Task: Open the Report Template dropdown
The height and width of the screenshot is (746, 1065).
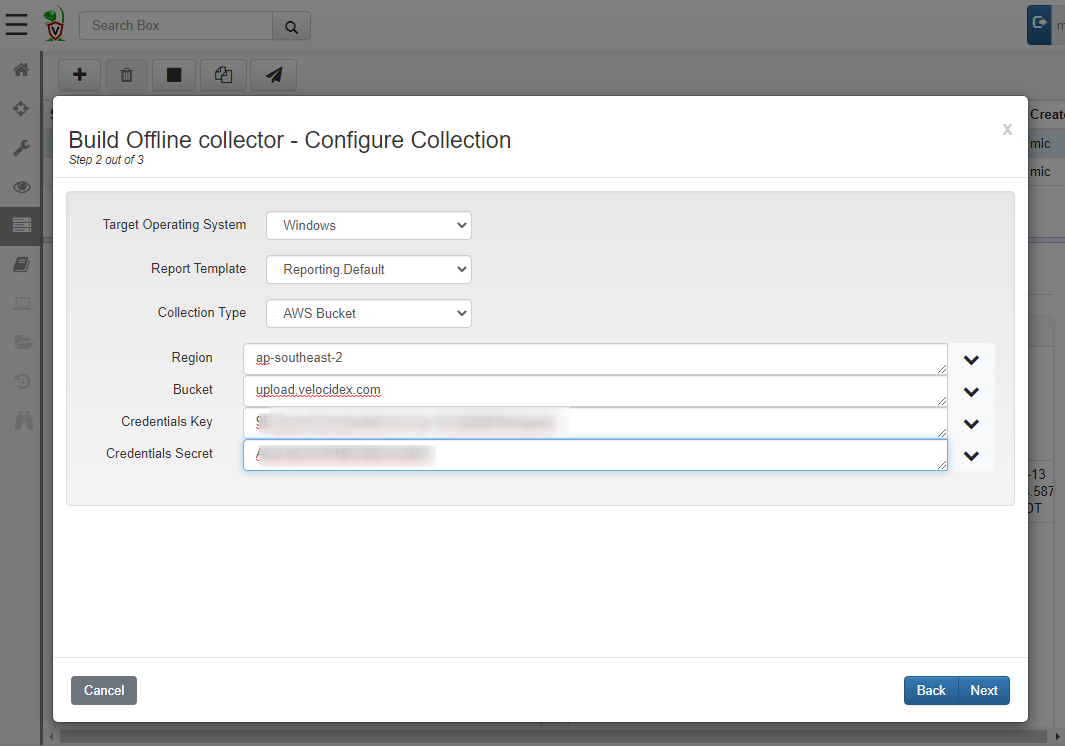Action: point(368,269)
